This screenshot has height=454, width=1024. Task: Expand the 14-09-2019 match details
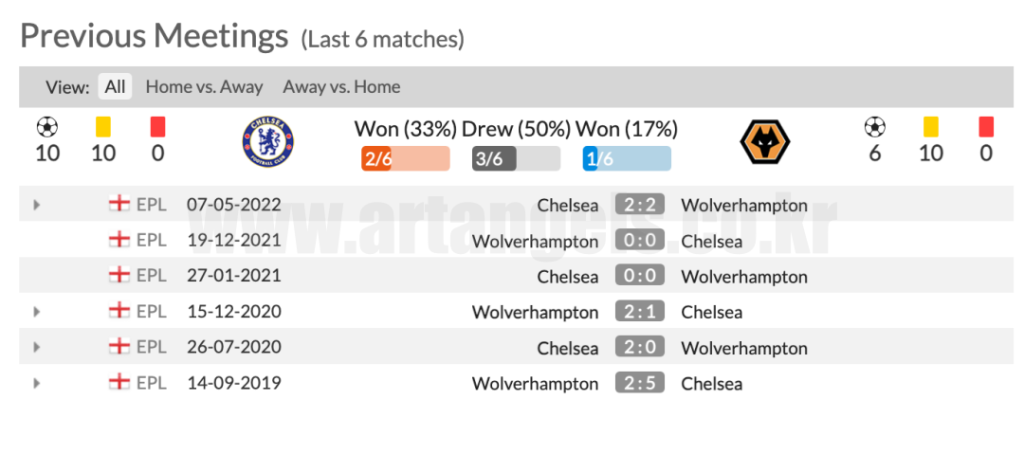pyautogui.click(x=37, y=383)
